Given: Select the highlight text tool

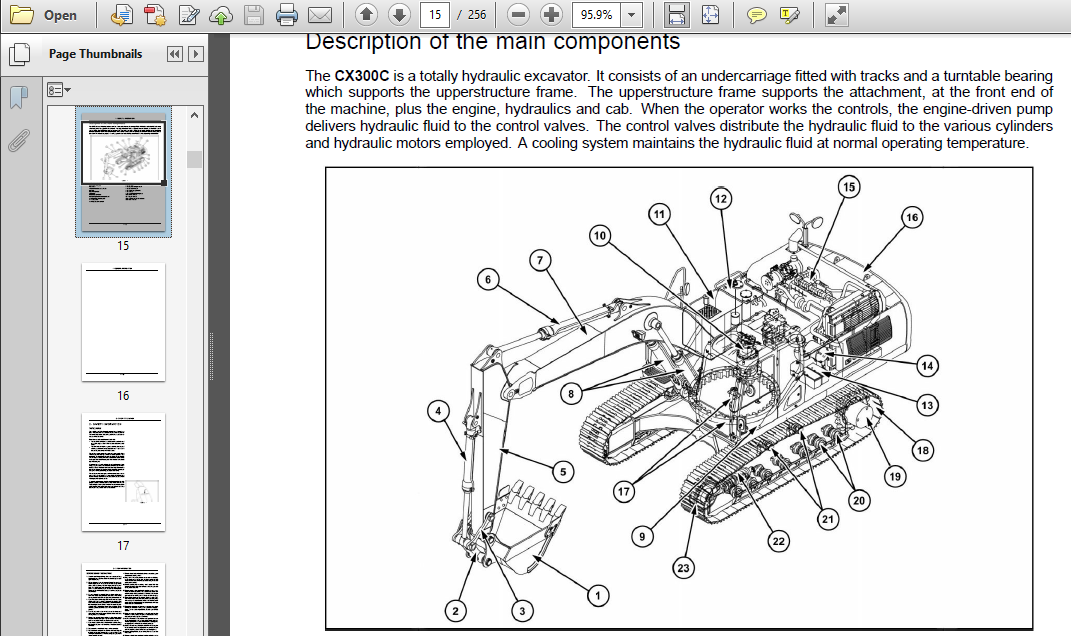Looking at the screenshot, I should pyautogui.click(x=789, y=14).
